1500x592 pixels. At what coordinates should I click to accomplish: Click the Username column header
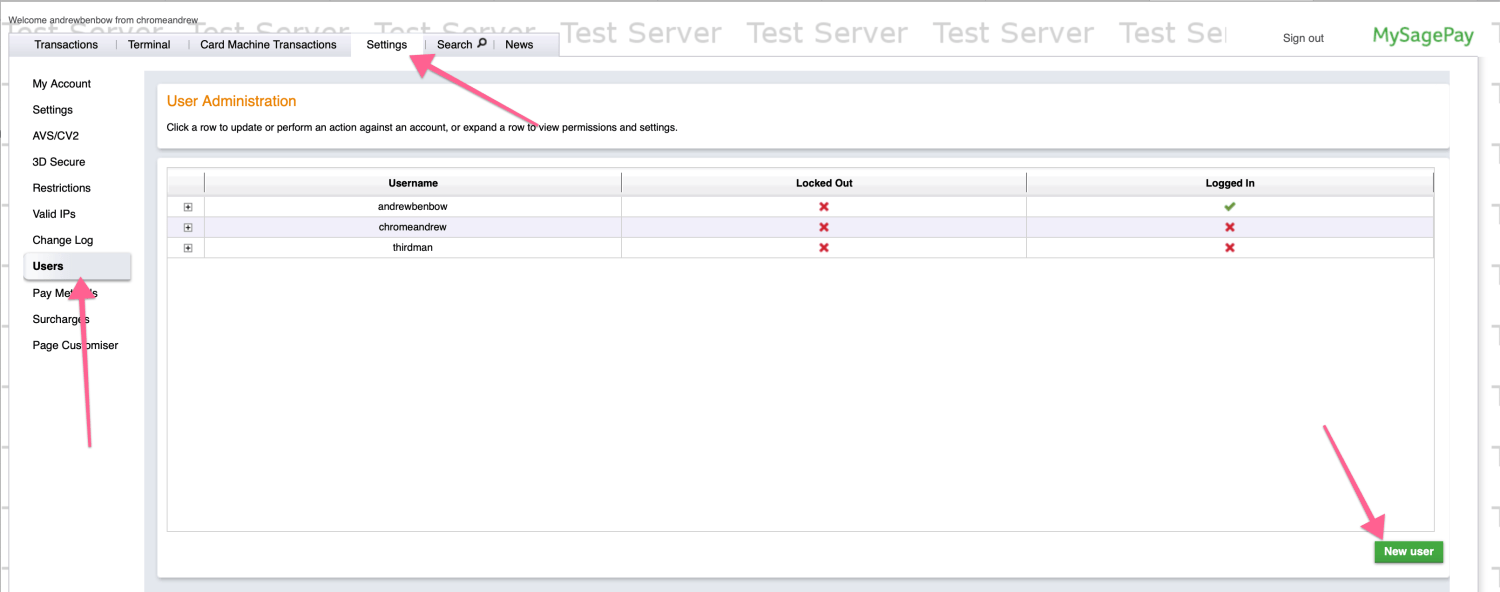click(412, 183)
